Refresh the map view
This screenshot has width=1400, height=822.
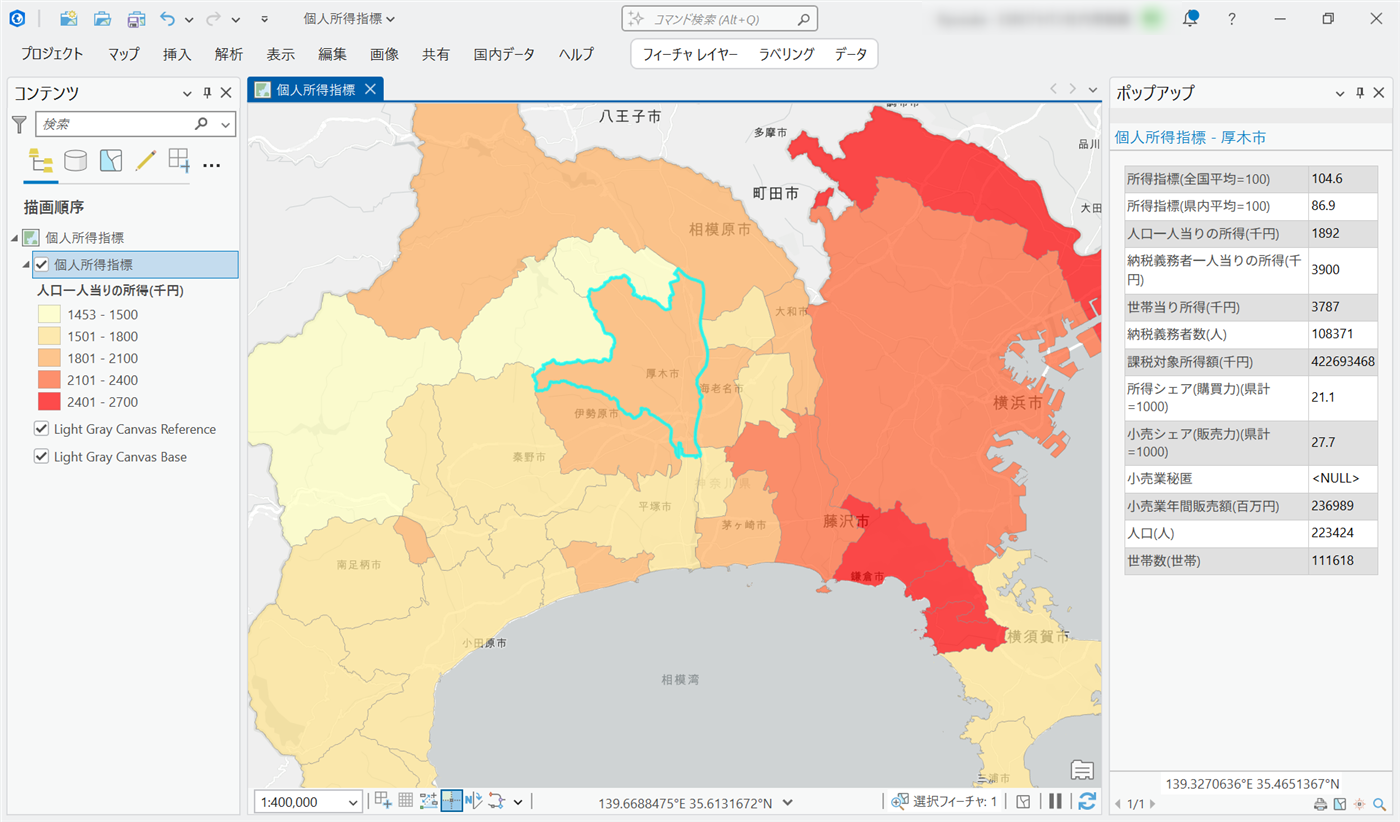[1087, 801]
